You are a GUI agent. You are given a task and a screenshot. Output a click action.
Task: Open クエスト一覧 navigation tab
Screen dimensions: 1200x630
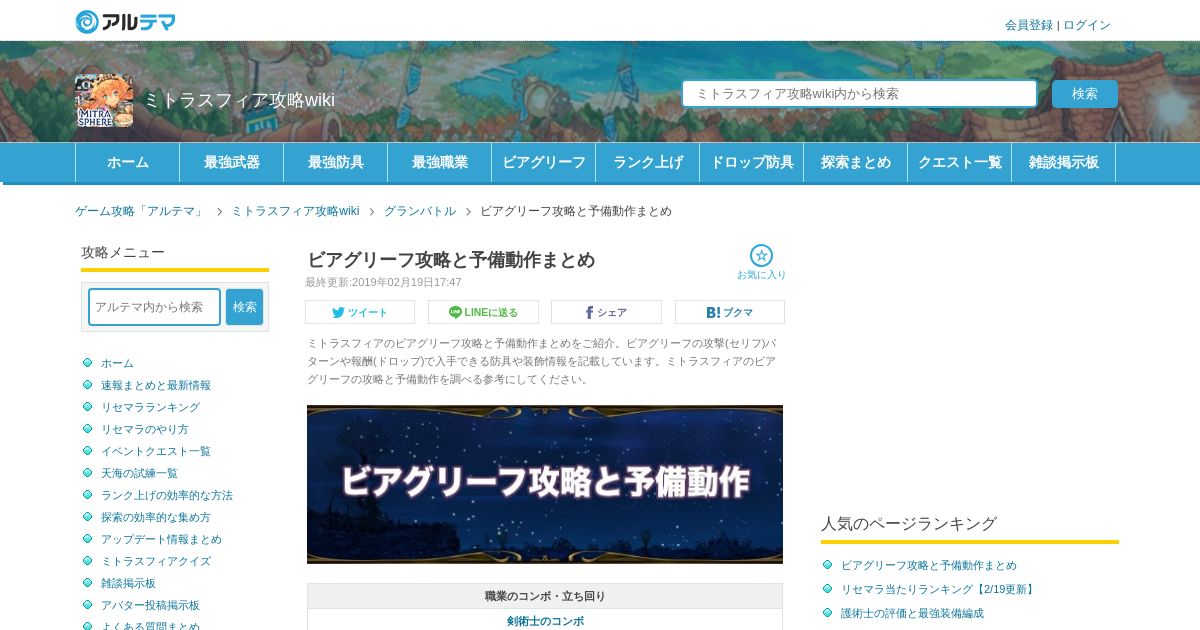tap(959, 162)
